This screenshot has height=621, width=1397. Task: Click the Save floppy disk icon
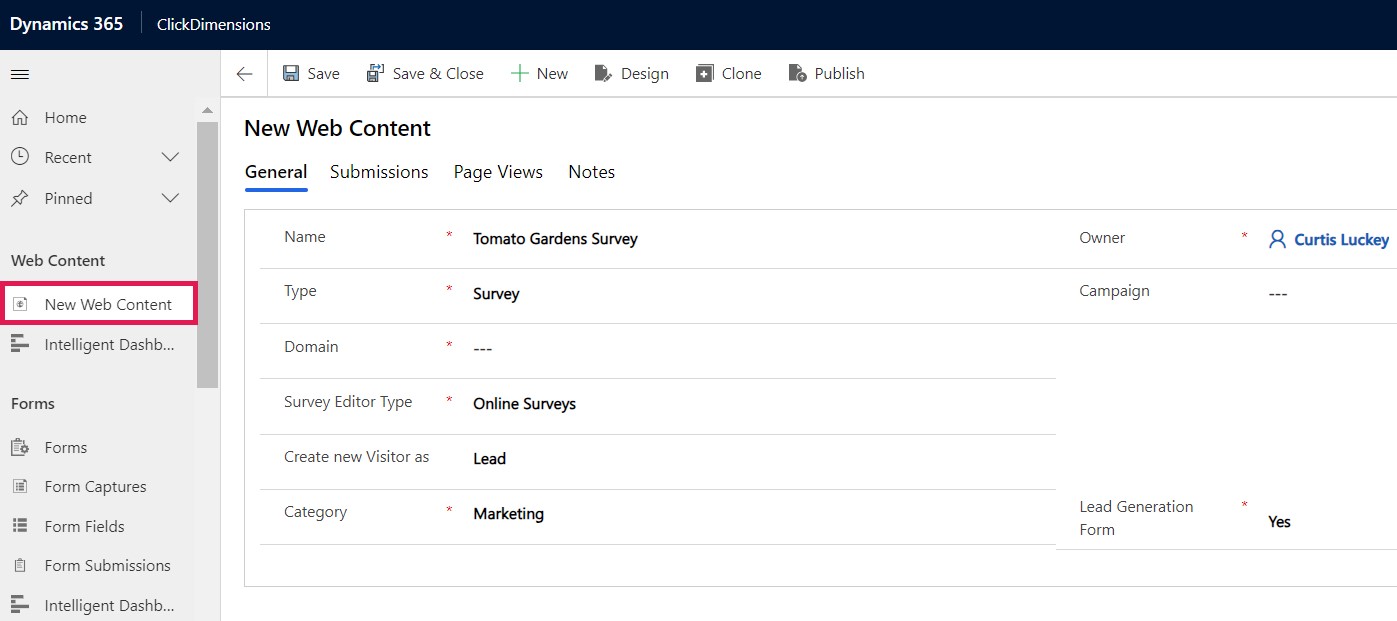[x=291, y=73]
